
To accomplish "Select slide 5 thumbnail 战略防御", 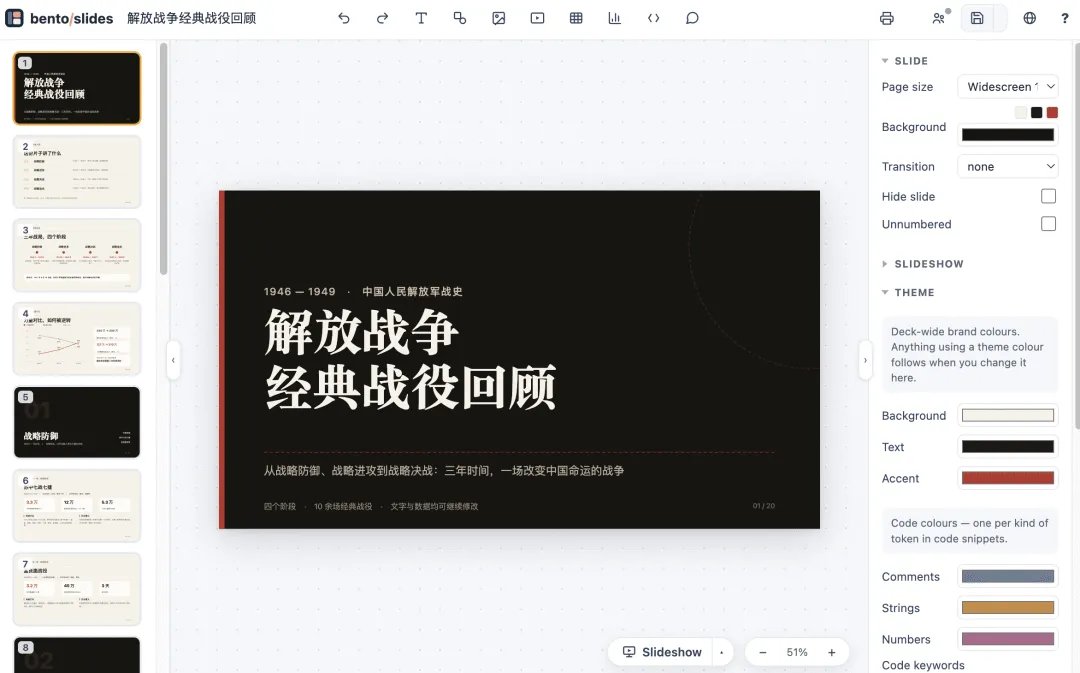I will pos(77,422).
